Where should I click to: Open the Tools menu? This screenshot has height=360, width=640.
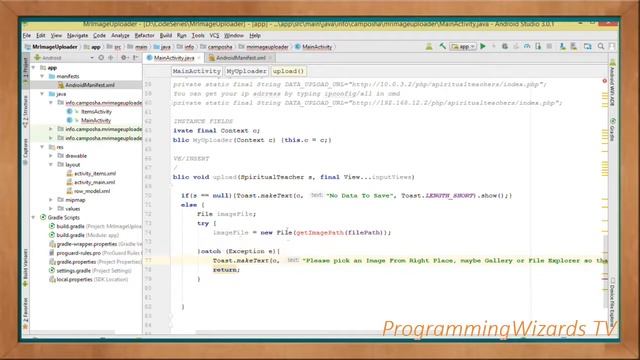pyautogui.click(x=198, y=36)
